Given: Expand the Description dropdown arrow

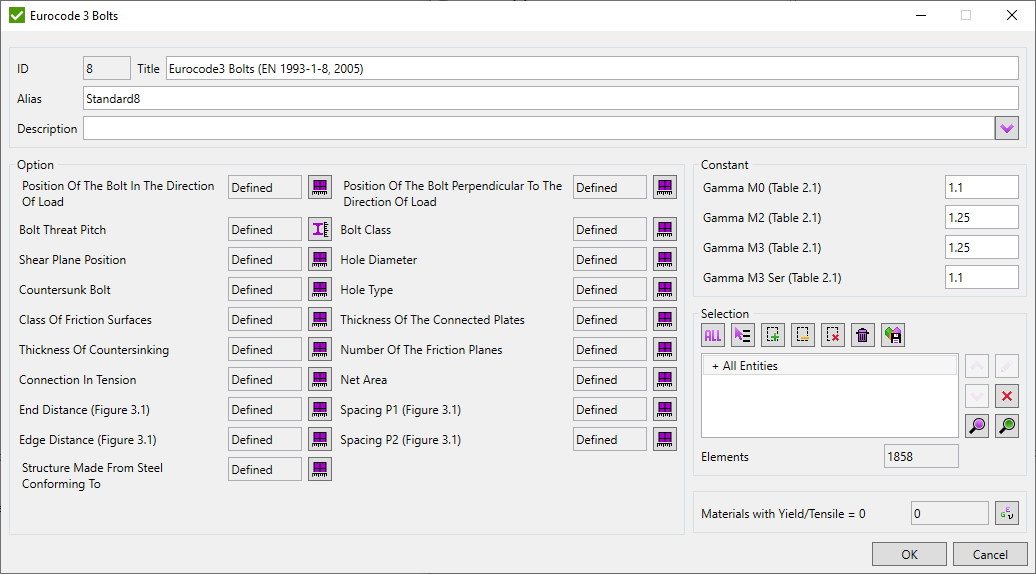Looking at the screenshot, I should click(1007, 128).
